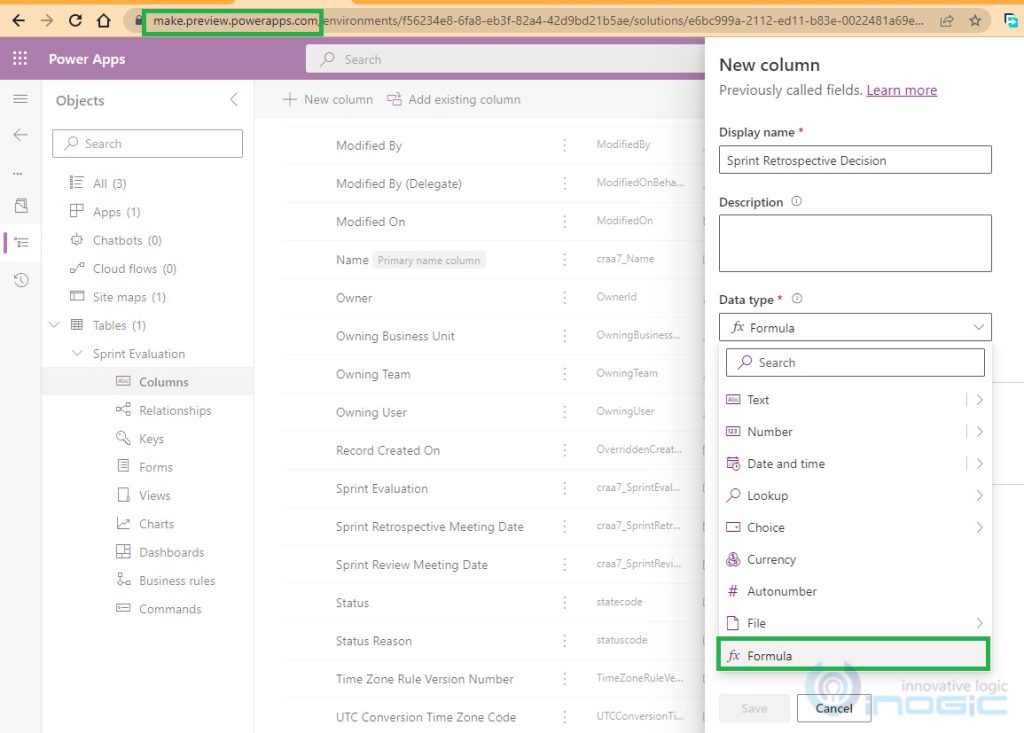
Task: Click the Cancel button
Action: pos(833,708)
